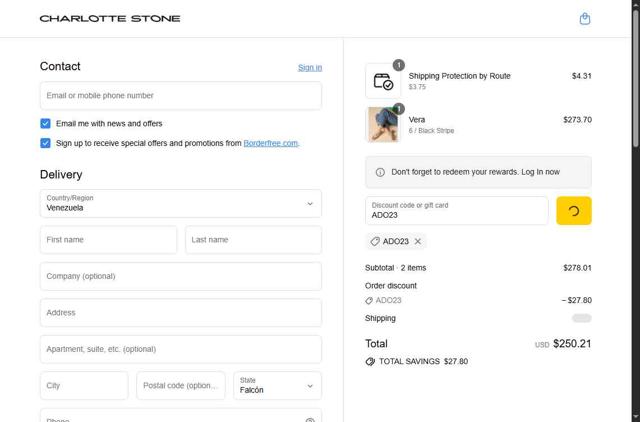This screenshot has width=640, height=422.
Task: Click the Shipping Protection price $4.31
Action: (x=581, y=76)
